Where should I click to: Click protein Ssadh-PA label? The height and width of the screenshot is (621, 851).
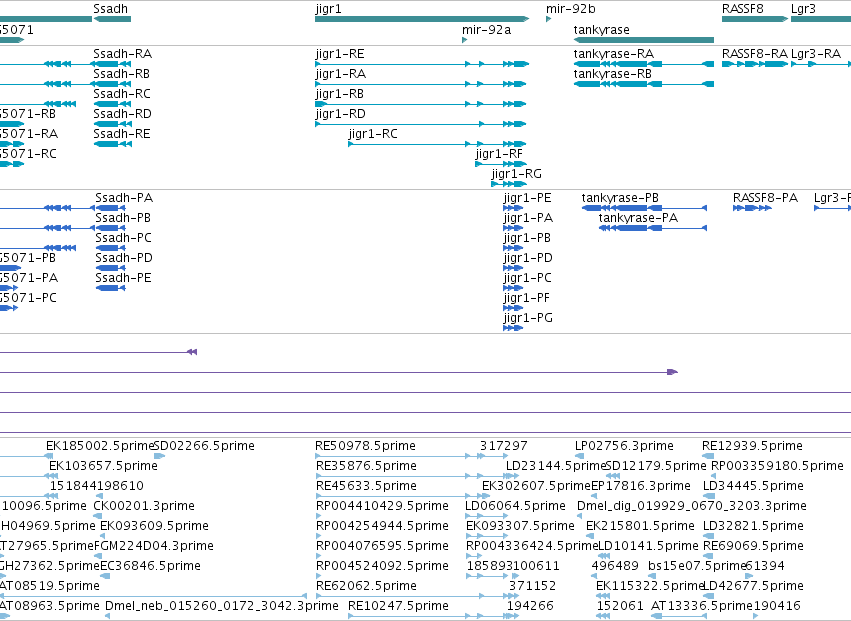[x=124, y=198]
